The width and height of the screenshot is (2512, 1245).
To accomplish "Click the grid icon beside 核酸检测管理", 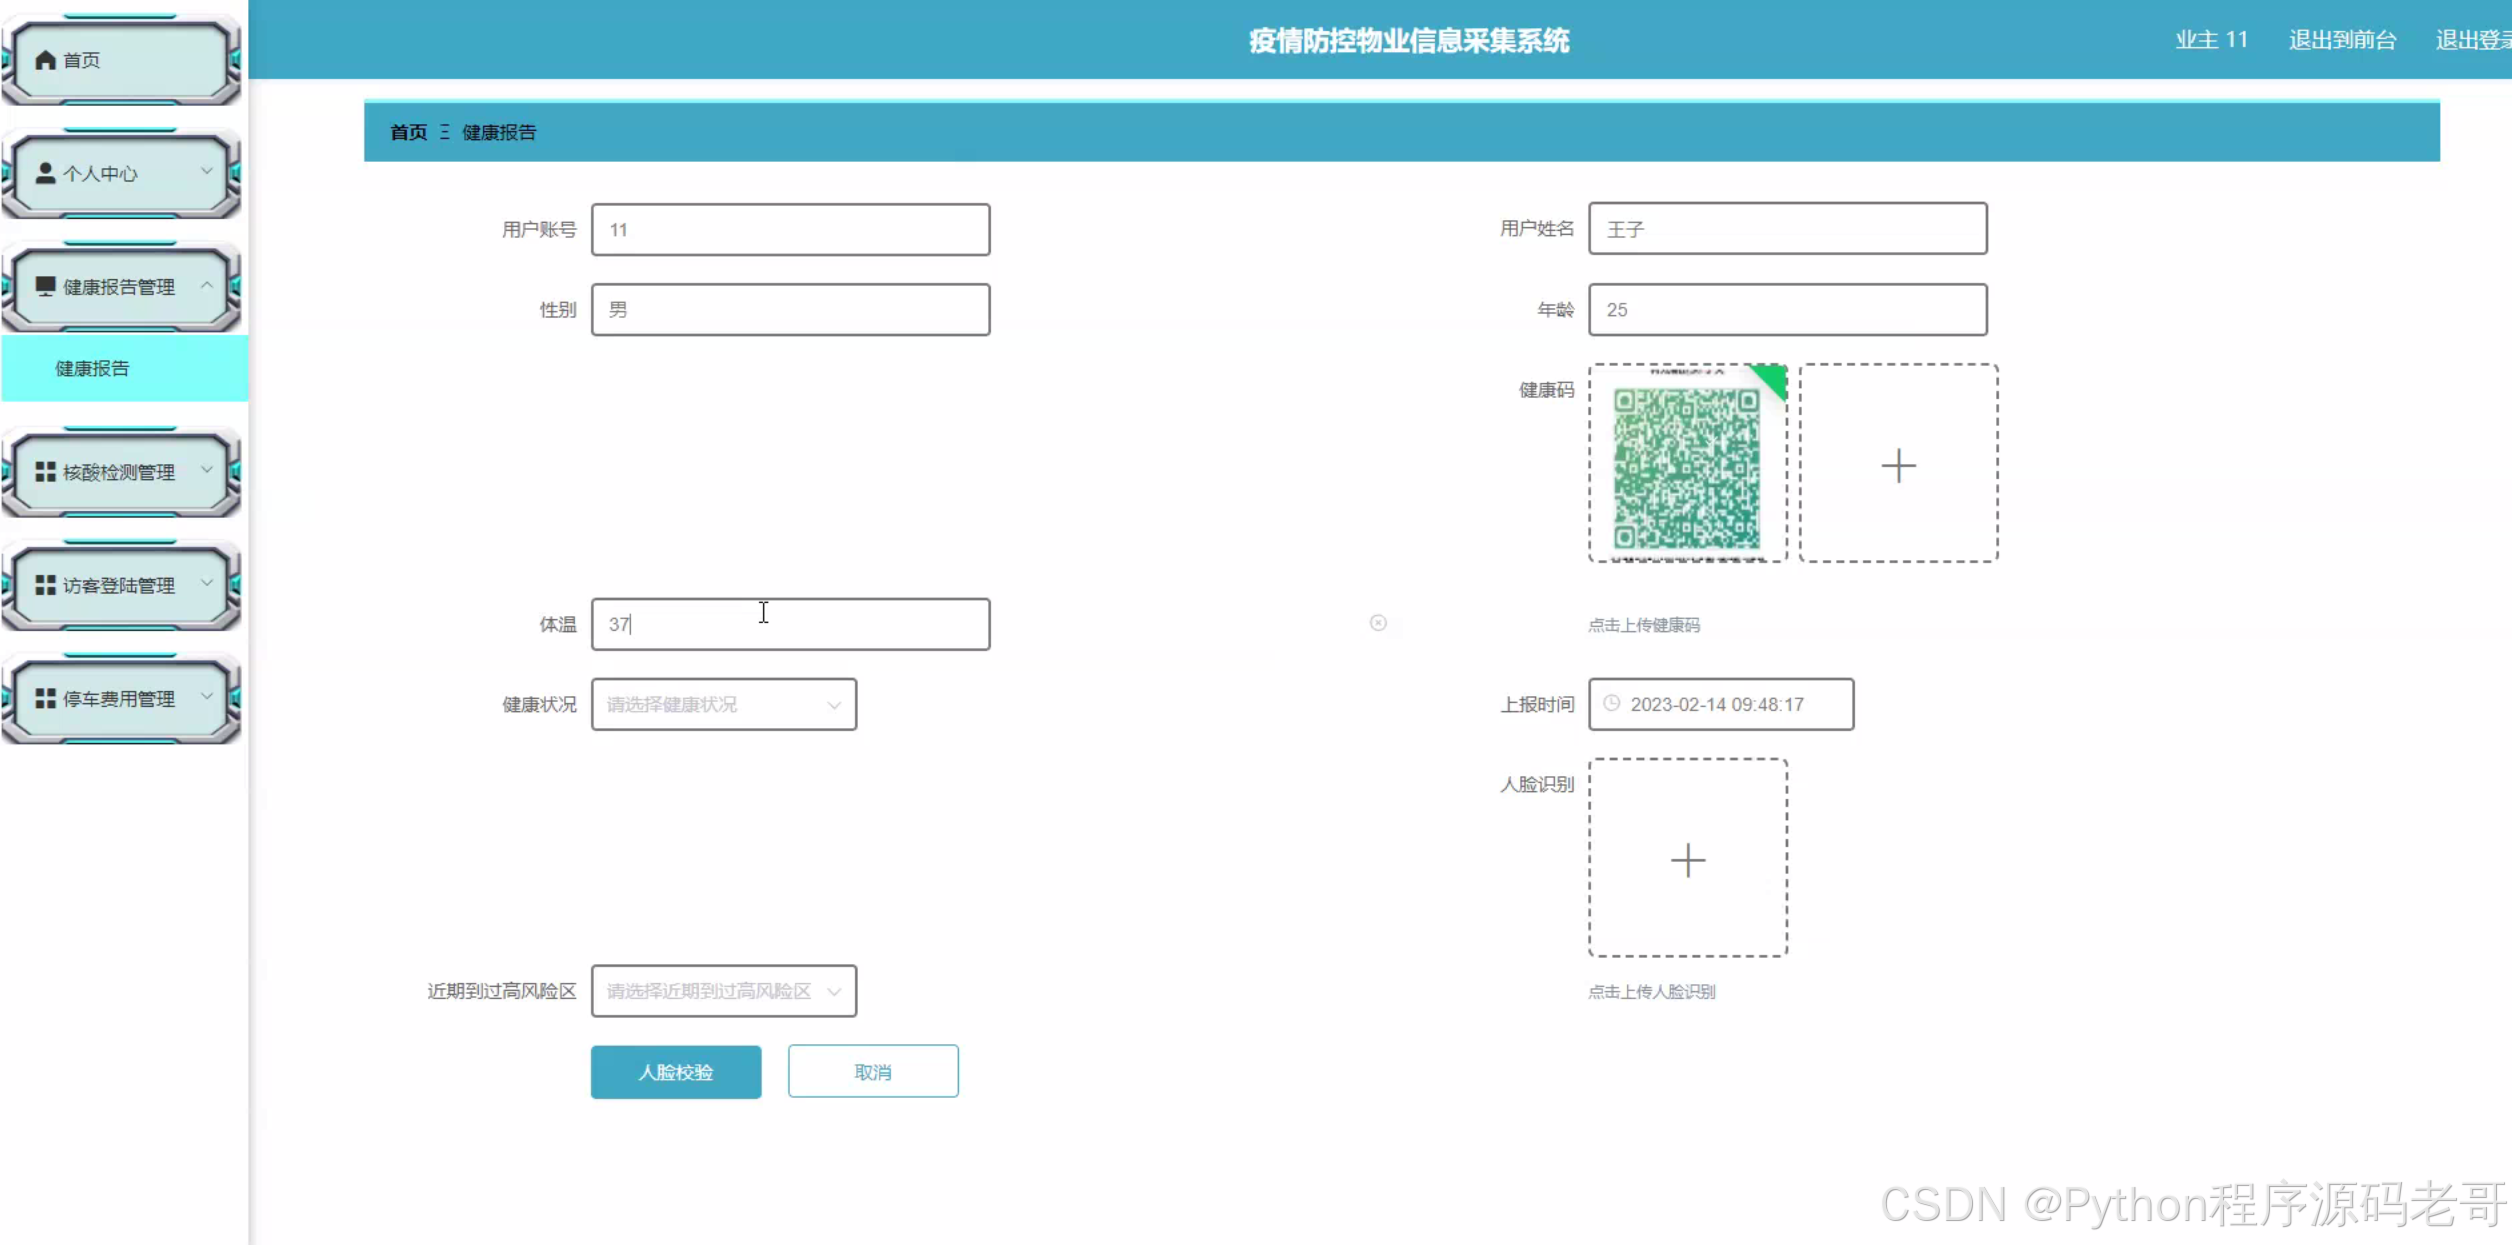I will point(45,472).
